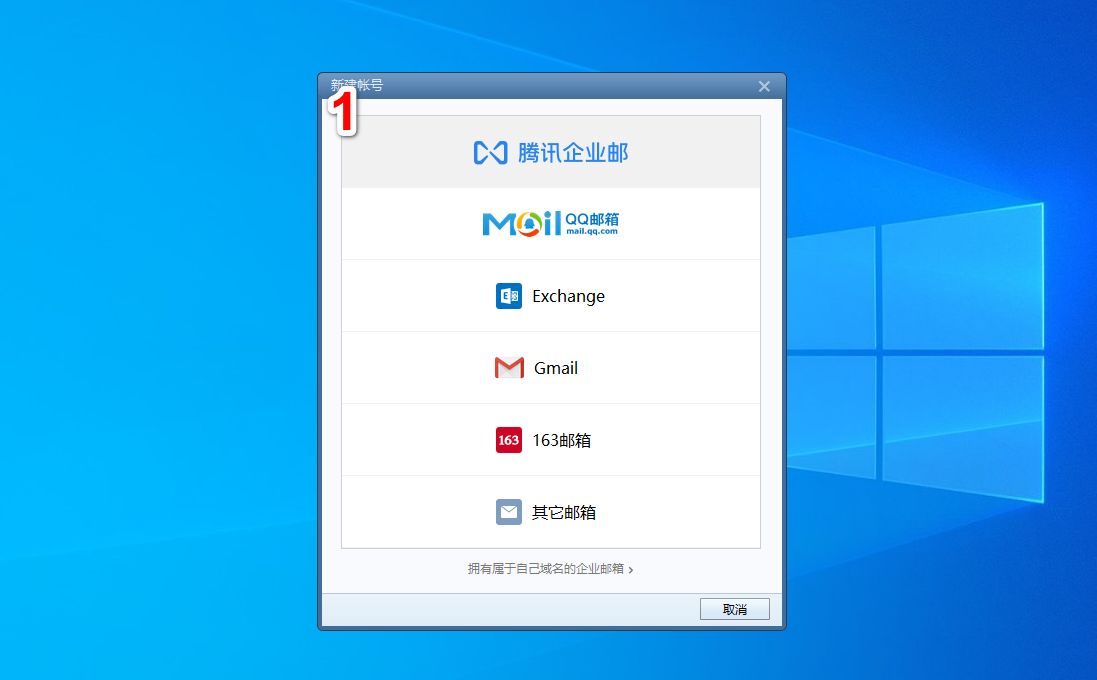The image size is (1097, 680).
Task: Select the 163邮箱 label text
Action: (561, 440)
